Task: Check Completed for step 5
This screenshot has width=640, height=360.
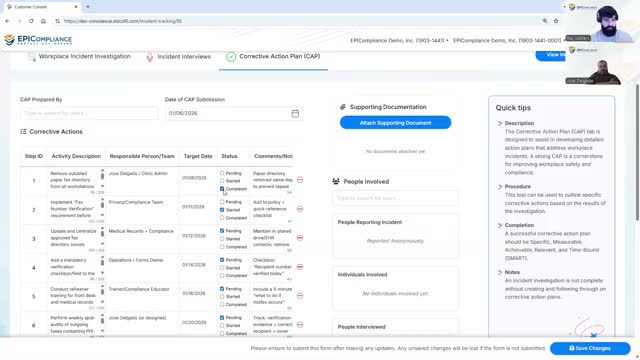Action: point(222,304)
